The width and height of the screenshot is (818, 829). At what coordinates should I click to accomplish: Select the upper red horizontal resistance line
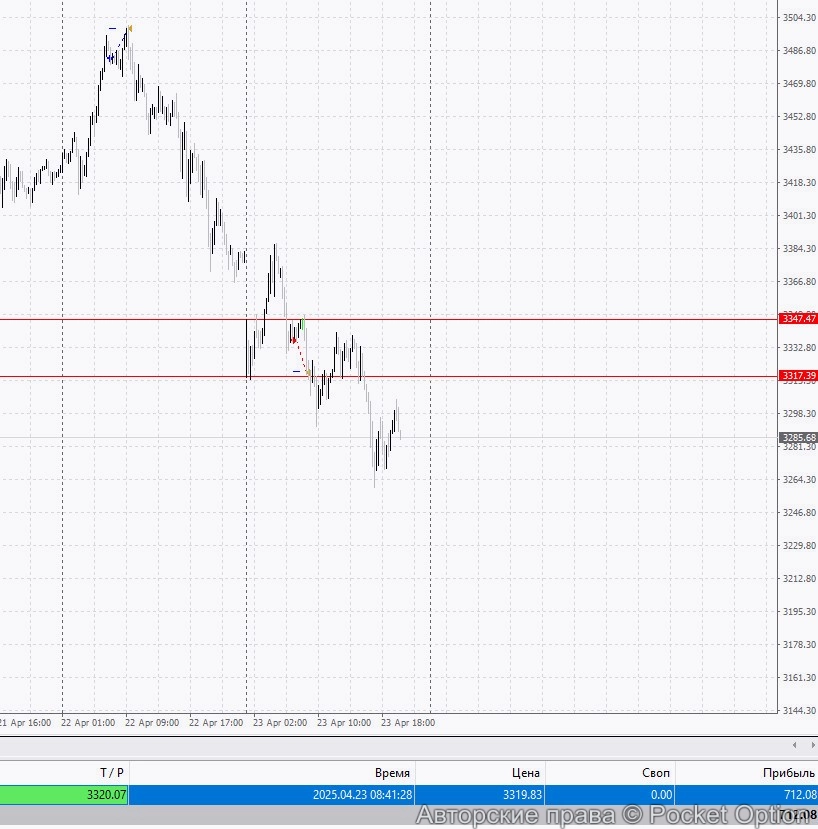click(500, 319)
